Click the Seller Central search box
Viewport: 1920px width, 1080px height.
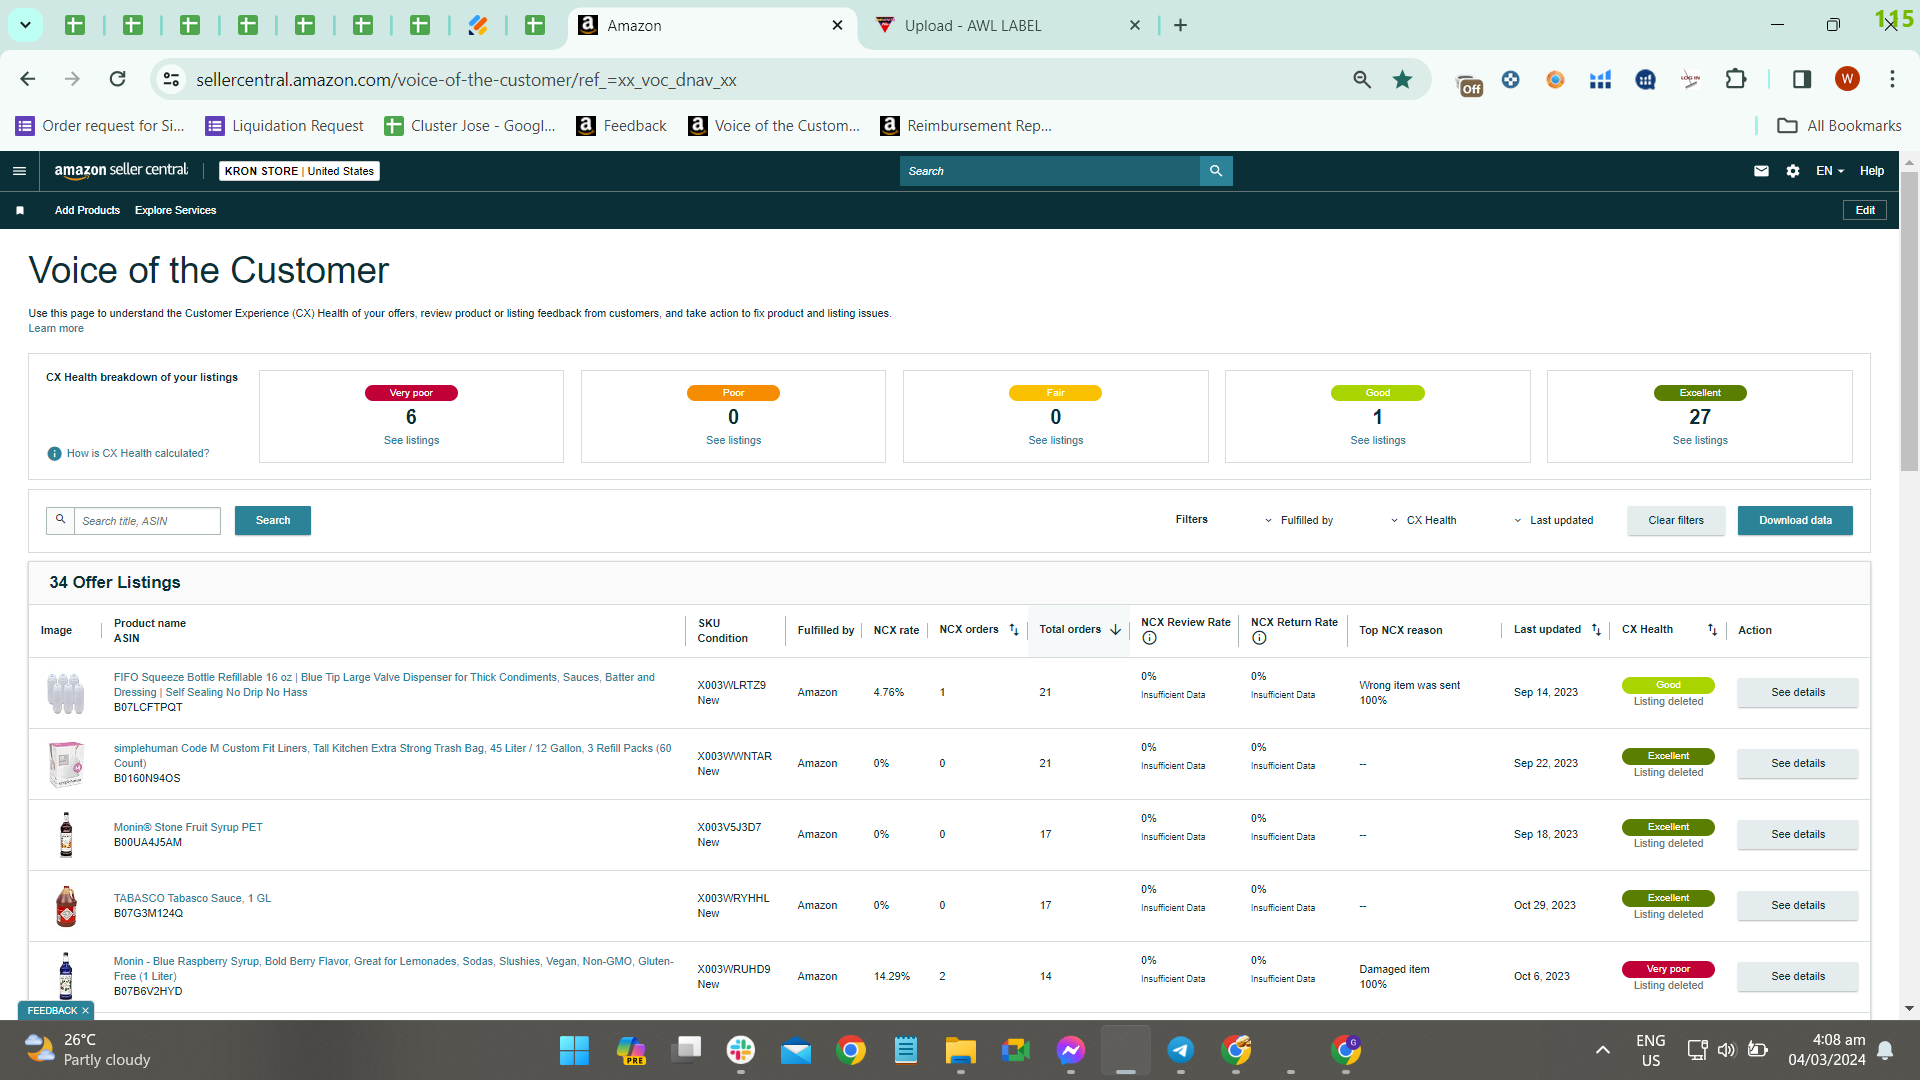[1050, 171]
